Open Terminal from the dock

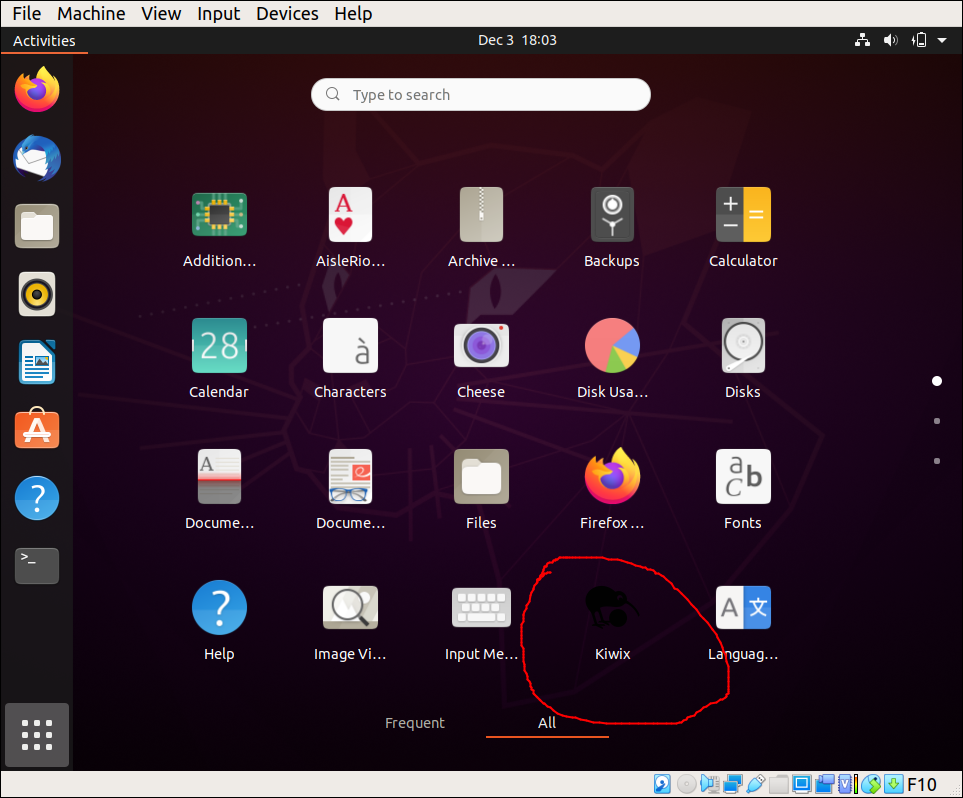point(36,565)
